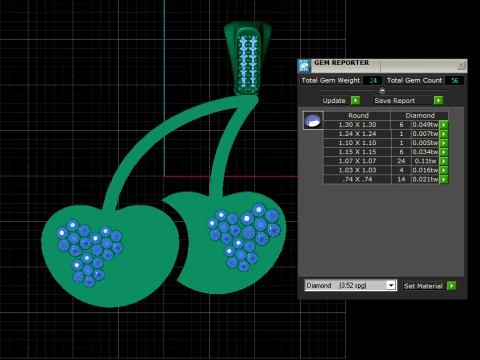Screen dimensions: 480x360
Task: Click the green arrow for the 1.10 X 1.10 row
Action: click(x=444, y=143)
